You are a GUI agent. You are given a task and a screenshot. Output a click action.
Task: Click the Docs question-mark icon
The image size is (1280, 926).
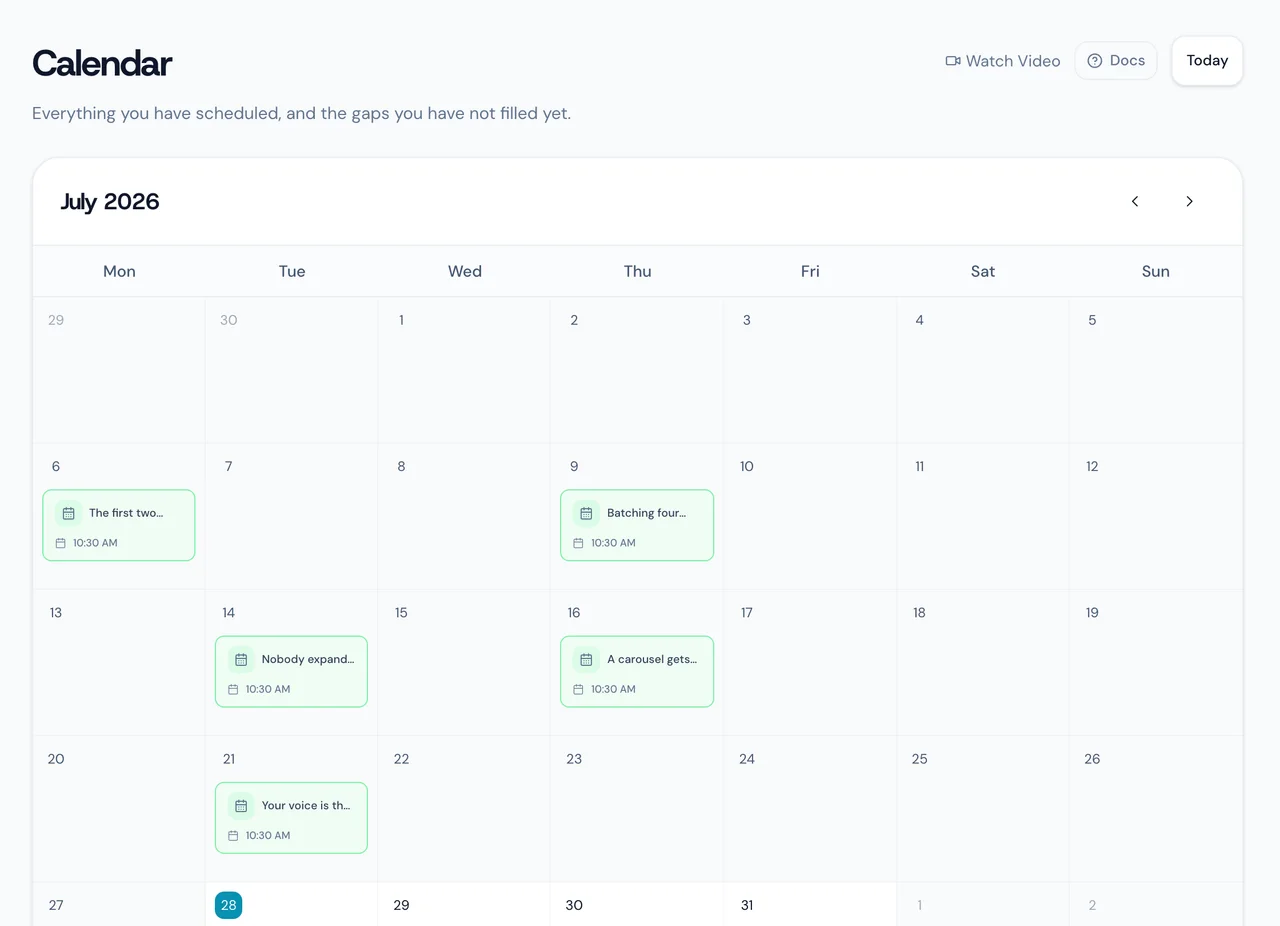(1095, 61)
